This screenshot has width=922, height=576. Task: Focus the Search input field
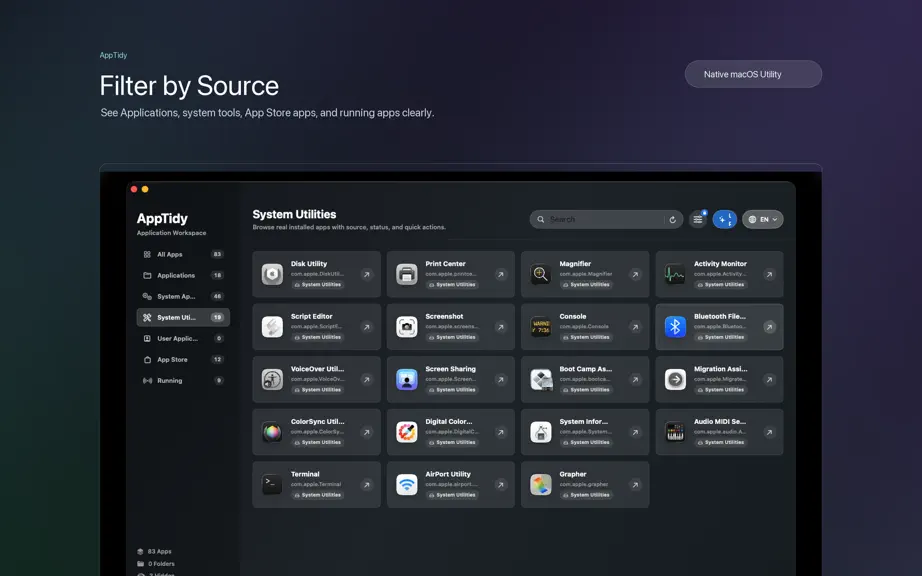coord(606,219)
